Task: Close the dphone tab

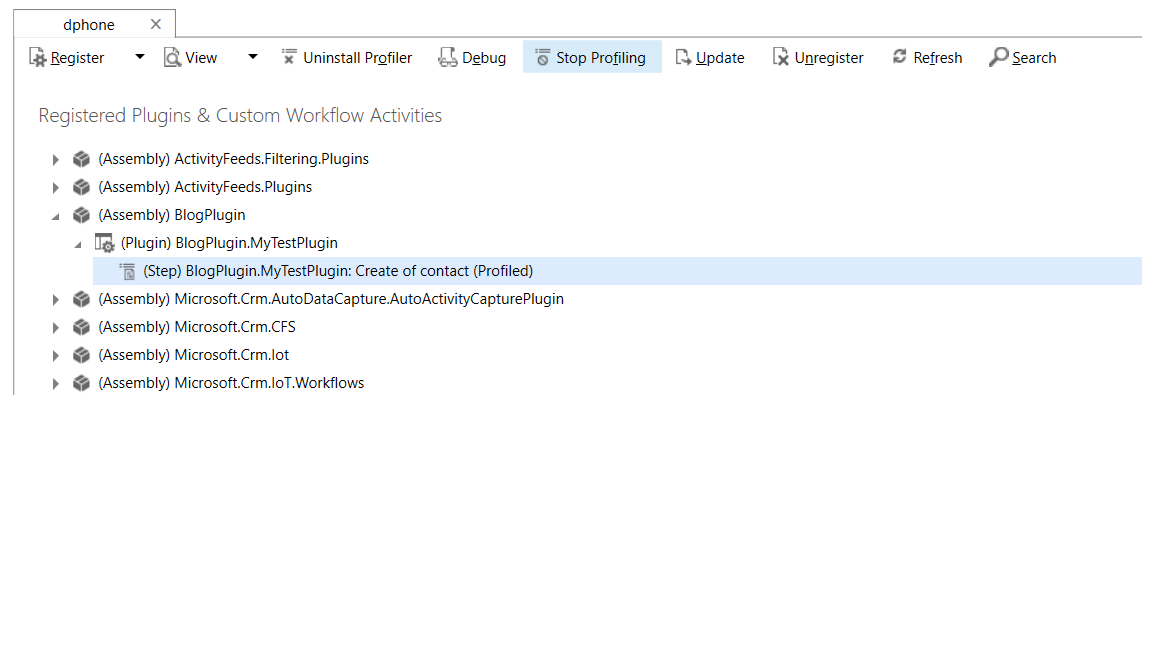Action: click(x=155, y=24)
